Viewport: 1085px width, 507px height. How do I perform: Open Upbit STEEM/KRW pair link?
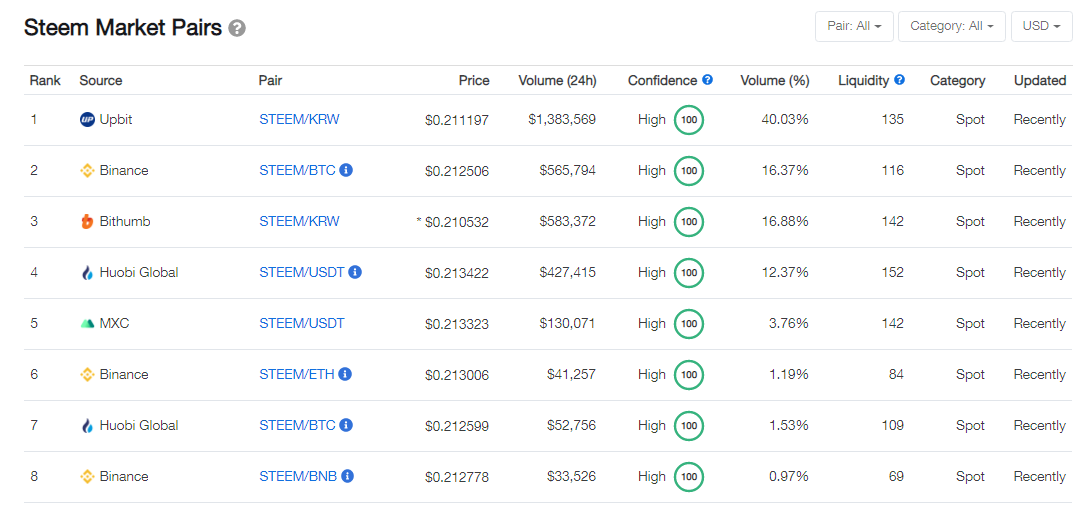pos(300,119)
